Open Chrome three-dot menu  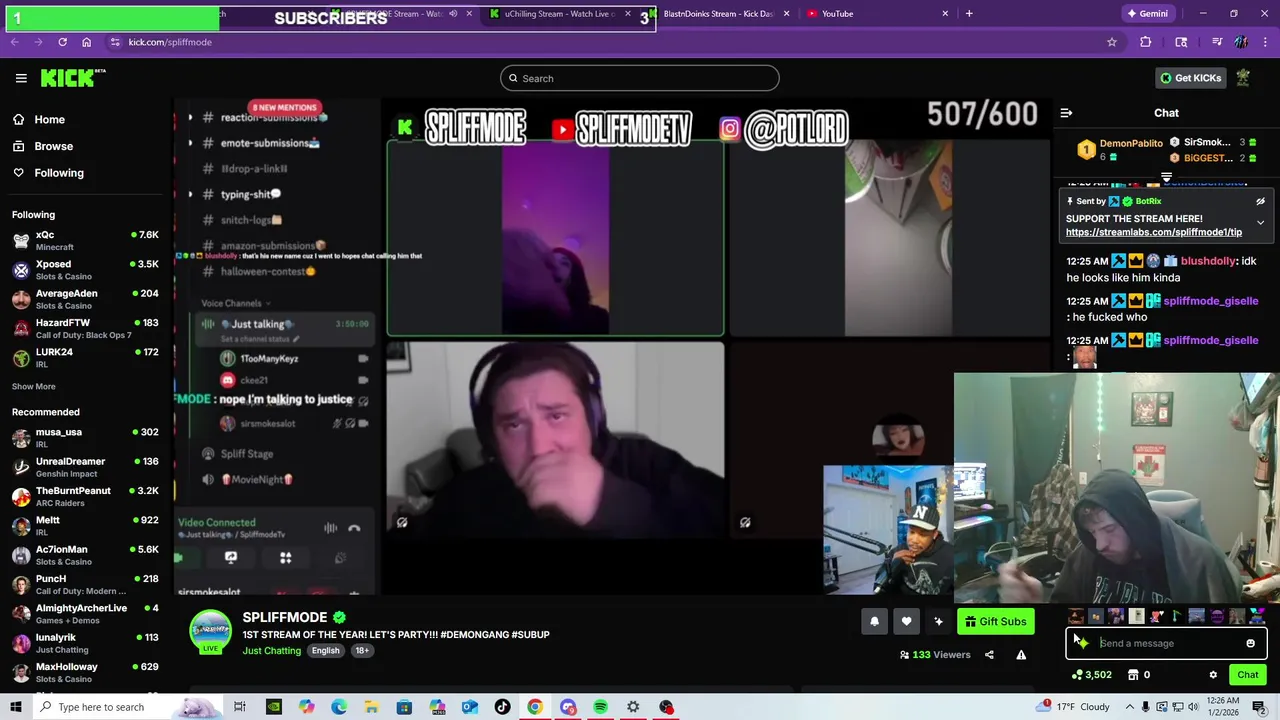tap(1264, 42)
